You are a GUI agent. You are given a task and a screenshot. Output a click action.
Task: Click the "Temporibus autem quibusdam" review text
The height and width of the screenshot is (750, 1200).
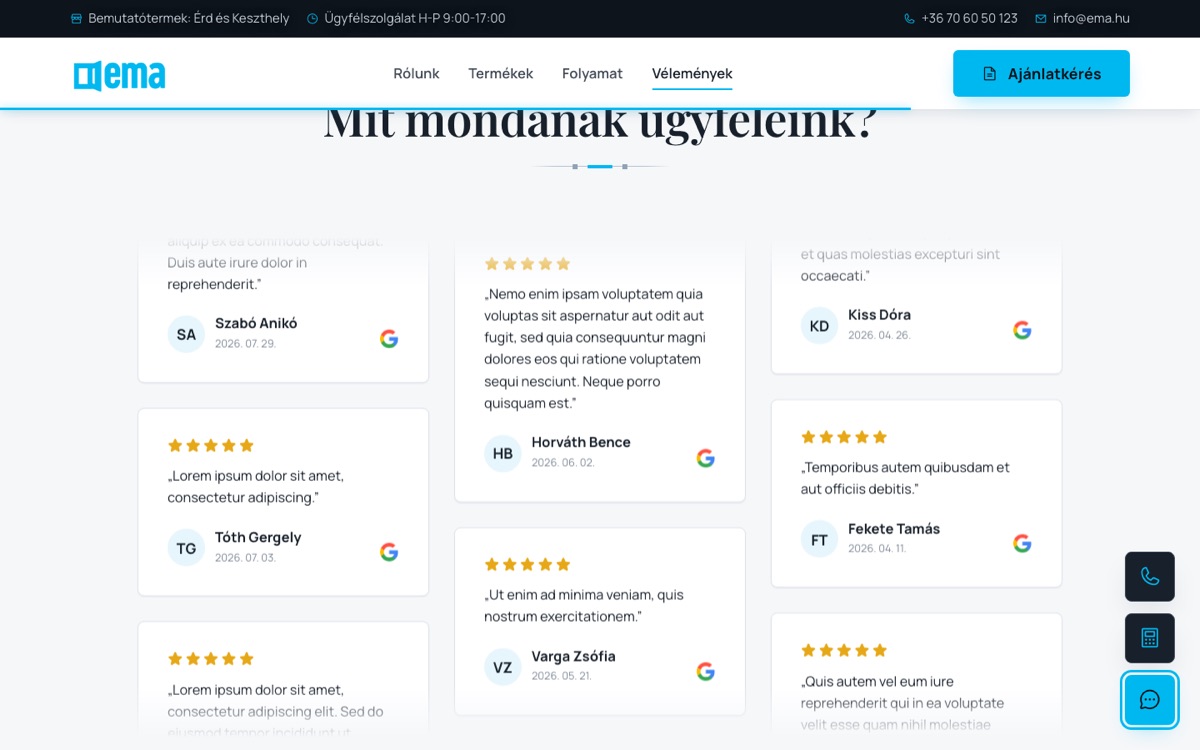[x=905, y=478]
